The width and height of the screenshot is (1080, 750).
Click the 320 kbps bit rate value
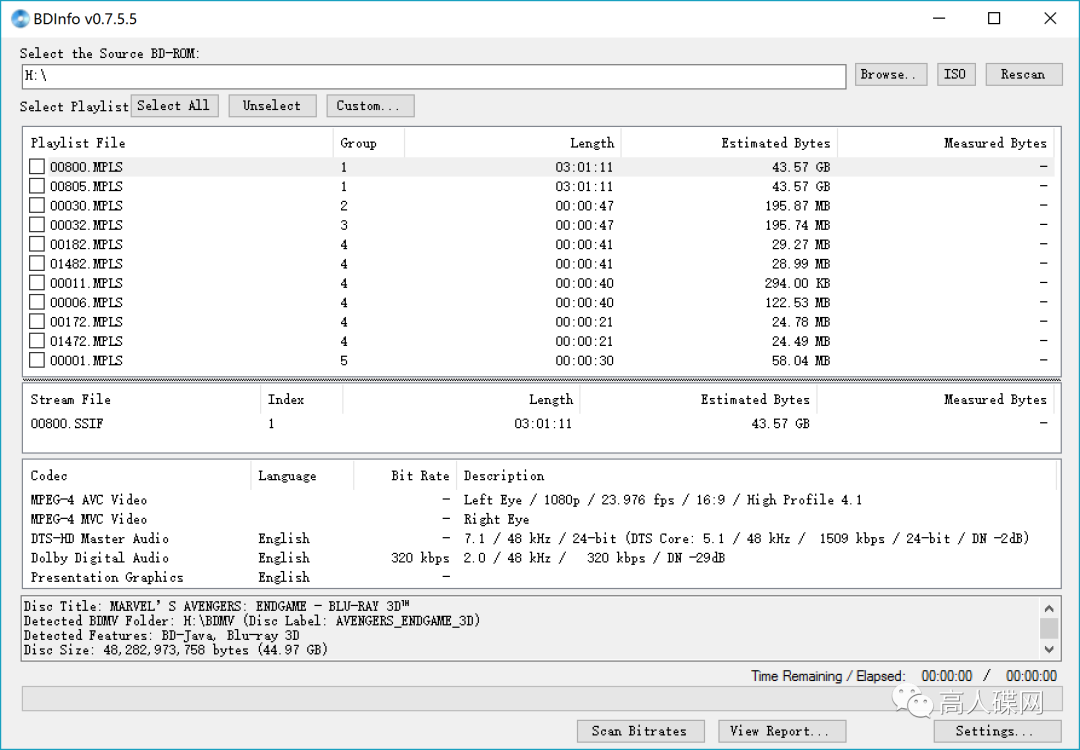point(419,558)
